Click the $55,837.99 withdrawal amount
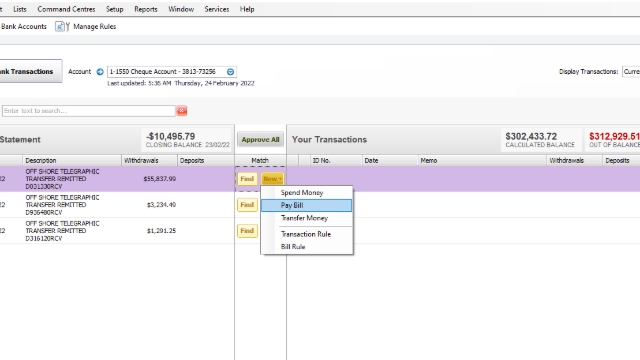The image size is (640, 360). 160,179
